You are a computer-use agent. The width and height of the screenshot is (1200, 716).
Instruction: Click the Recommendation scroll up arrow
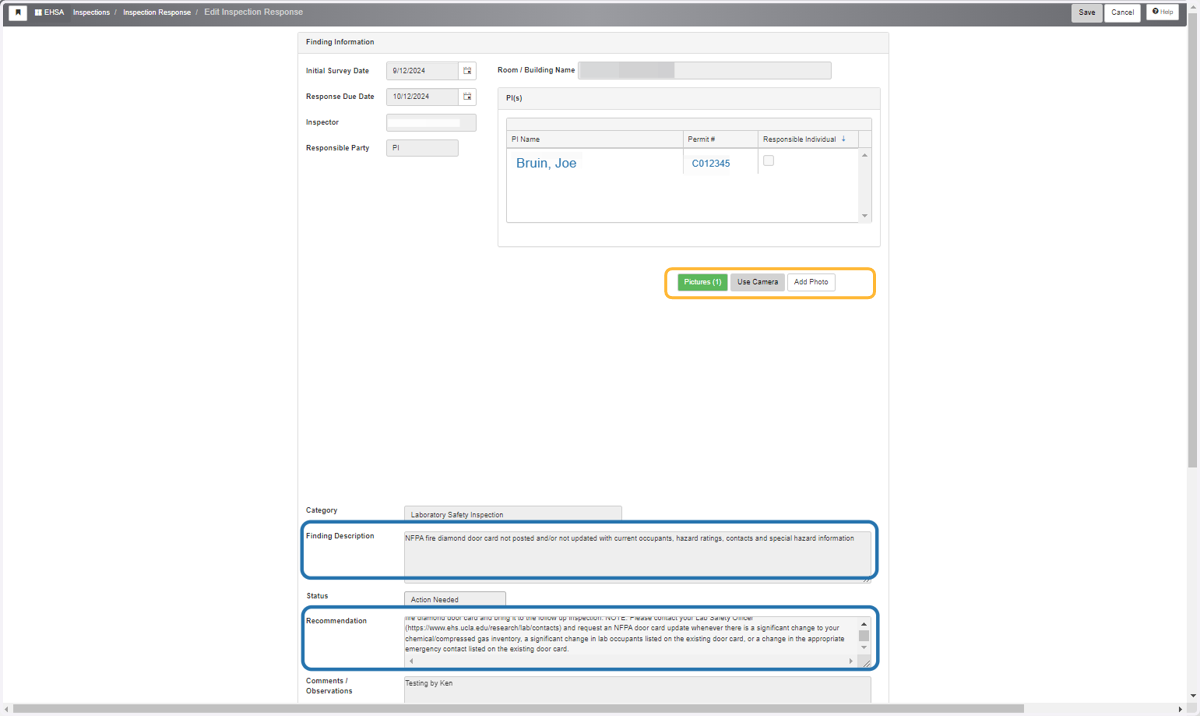click(864, 624)
